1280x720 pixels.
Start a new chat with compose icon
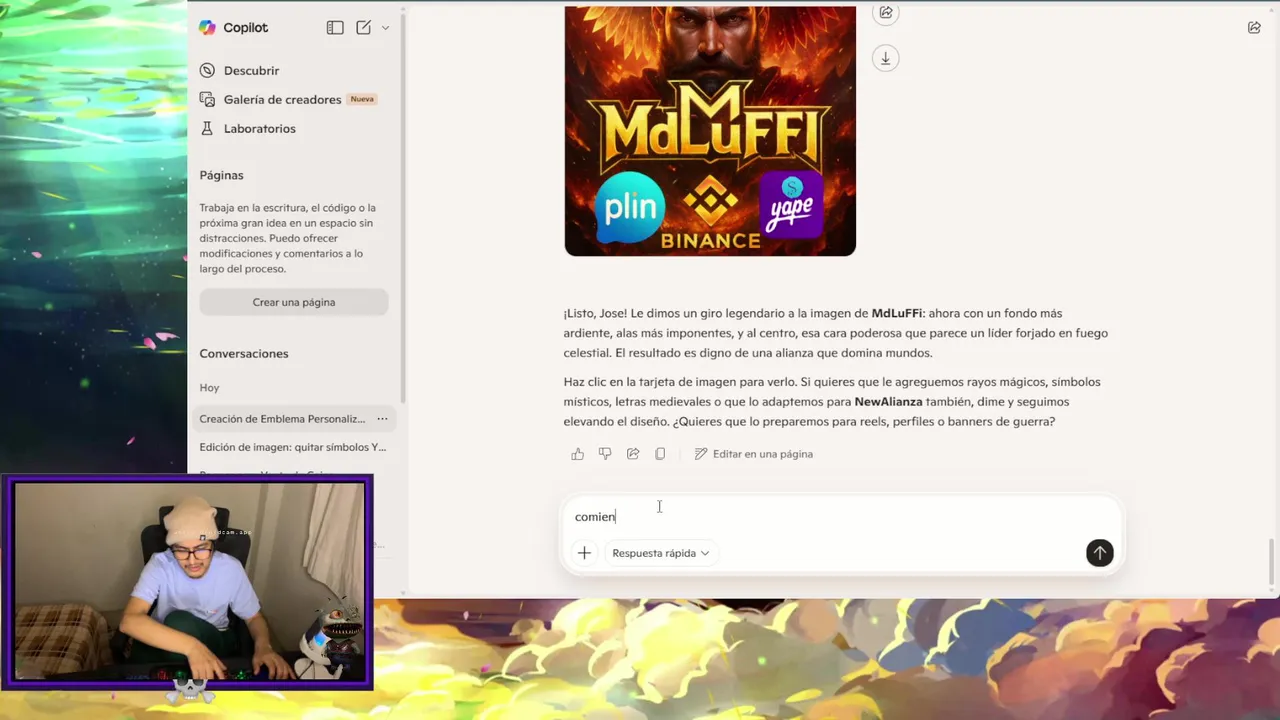[x=363, y=28]
